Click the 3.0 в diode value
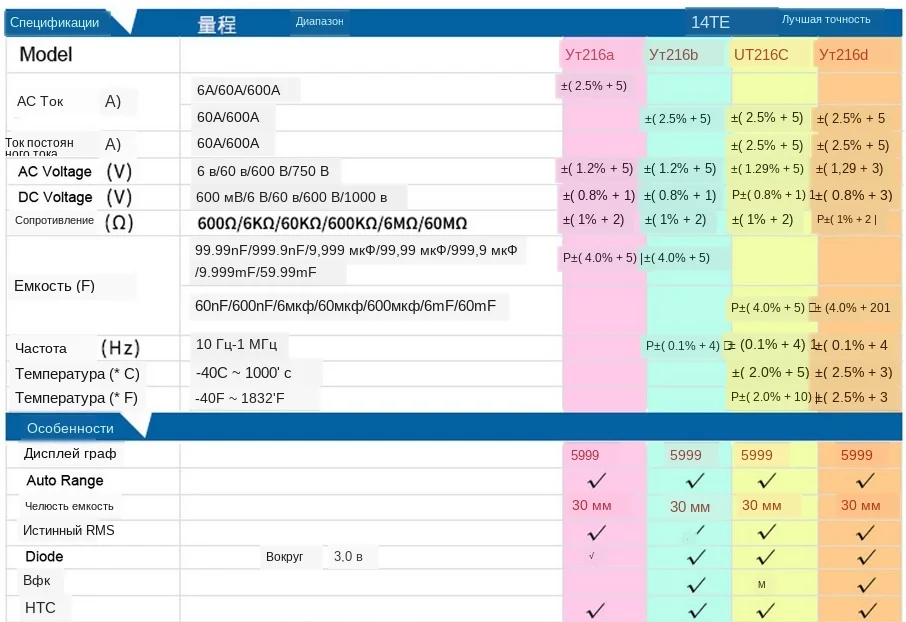This screenshot has height=622, width=906. tap(348, 557)
